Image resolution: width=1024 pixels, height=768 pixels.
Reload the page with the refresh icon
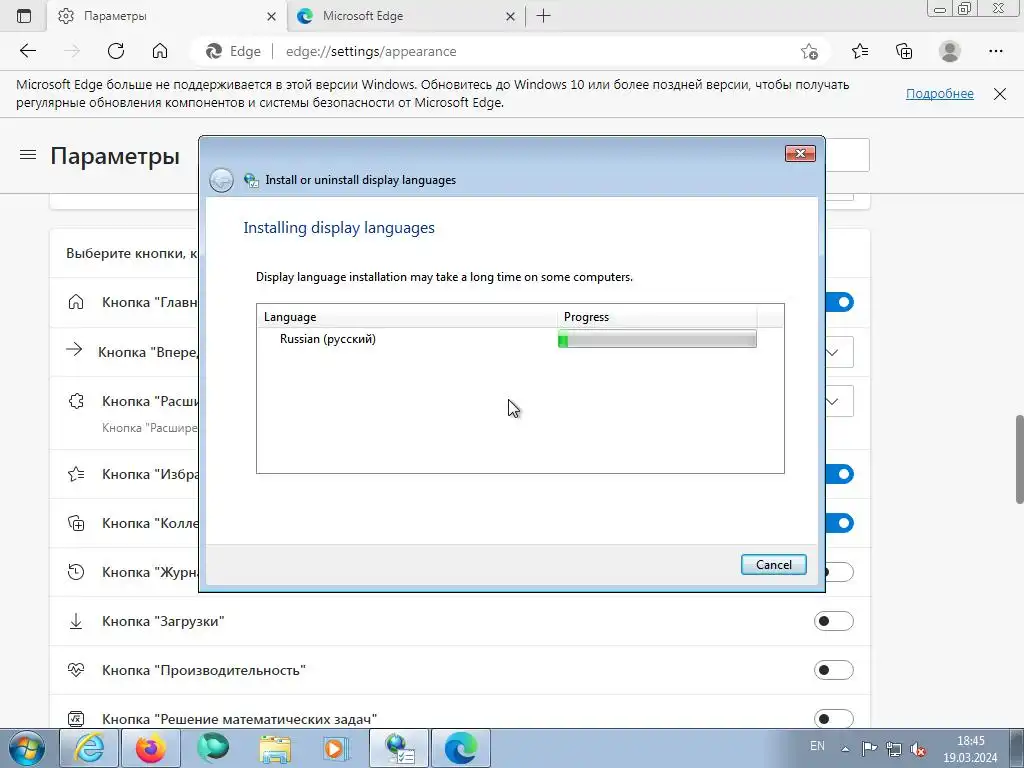point(116,51)
